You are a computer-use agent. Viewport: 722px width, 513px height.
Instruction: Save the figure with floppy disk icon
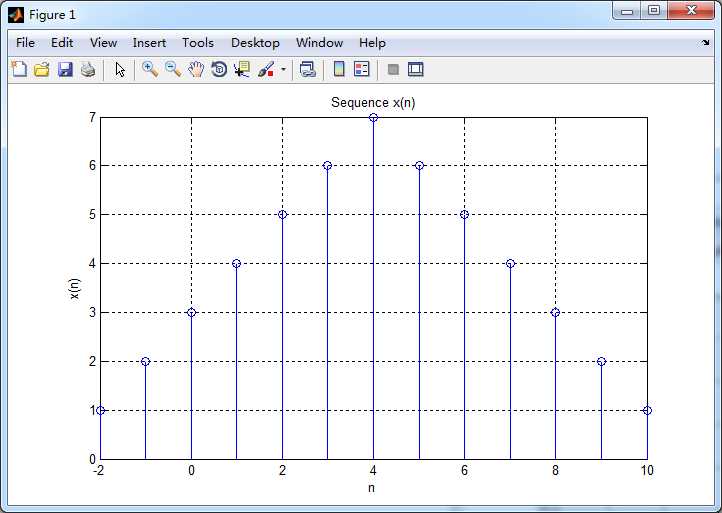65,70
